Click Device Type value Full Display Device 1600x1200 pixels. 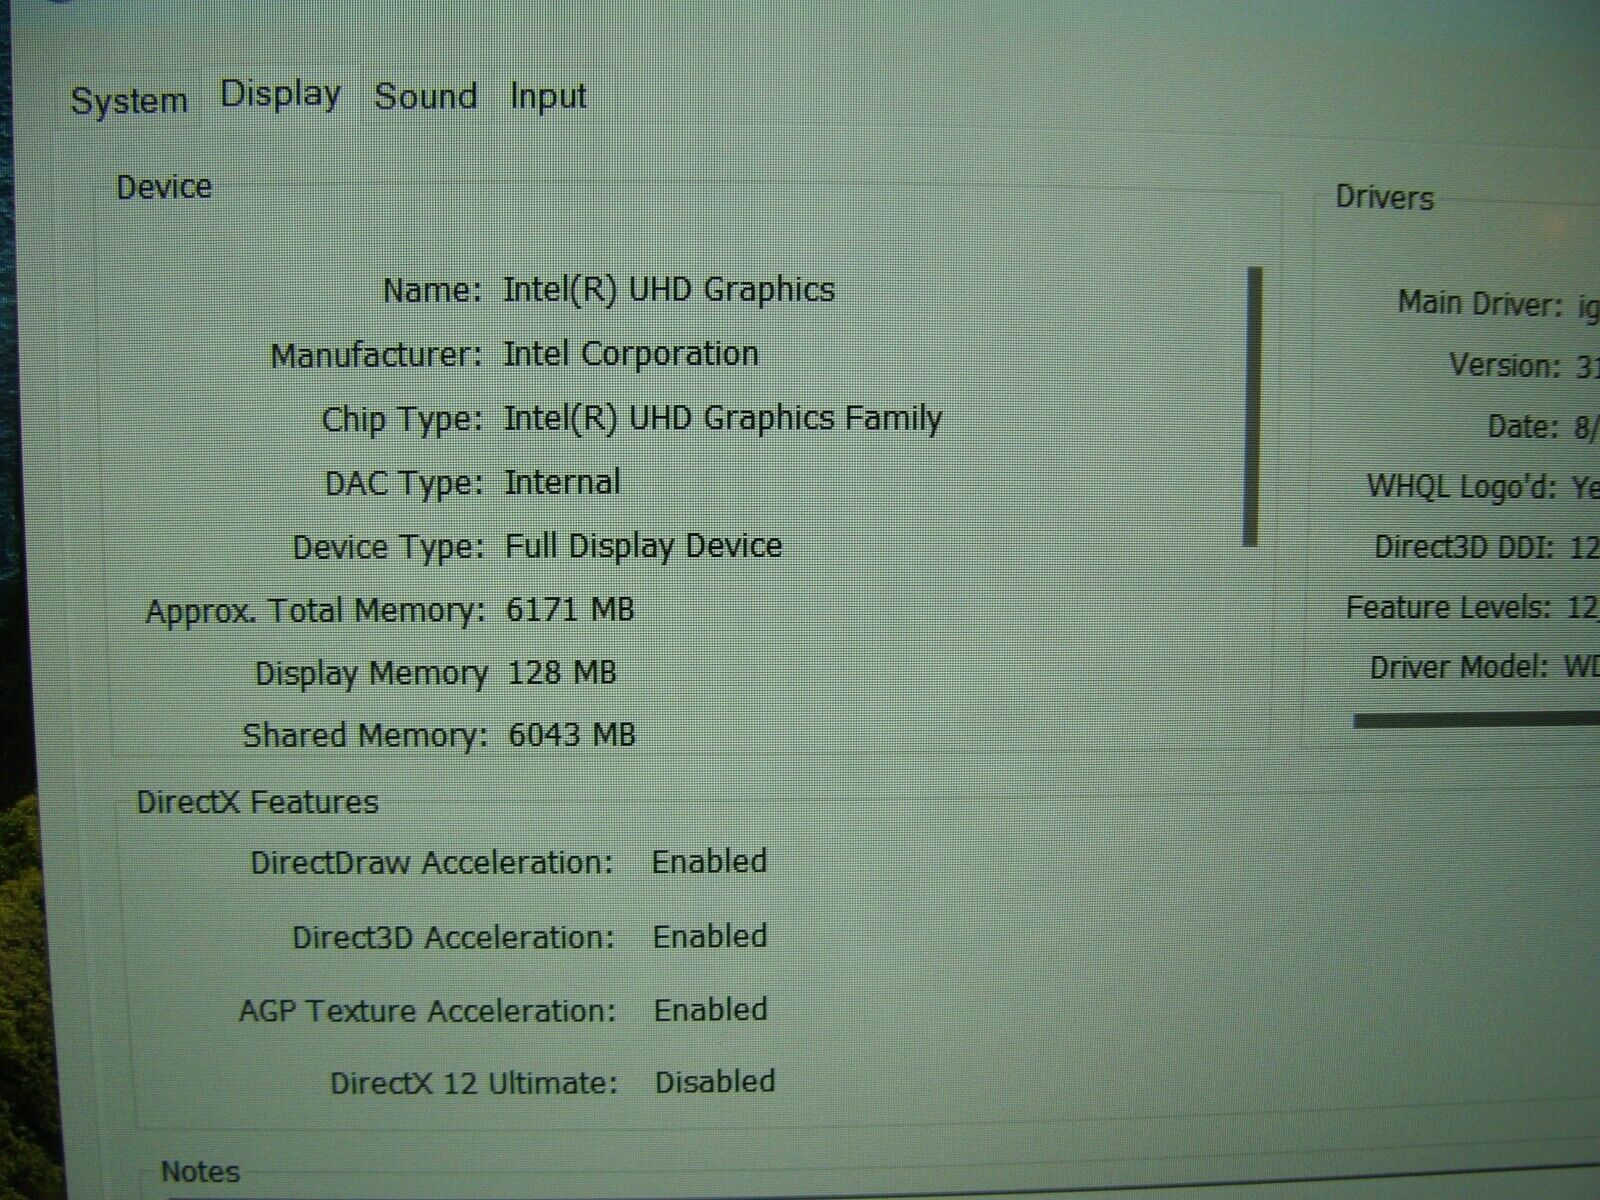tap(643, 546)
